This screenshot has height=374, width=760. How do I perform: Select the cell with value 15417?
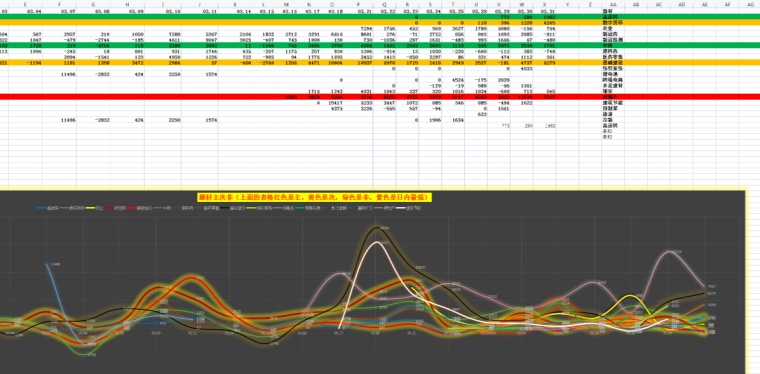point(336,103)
